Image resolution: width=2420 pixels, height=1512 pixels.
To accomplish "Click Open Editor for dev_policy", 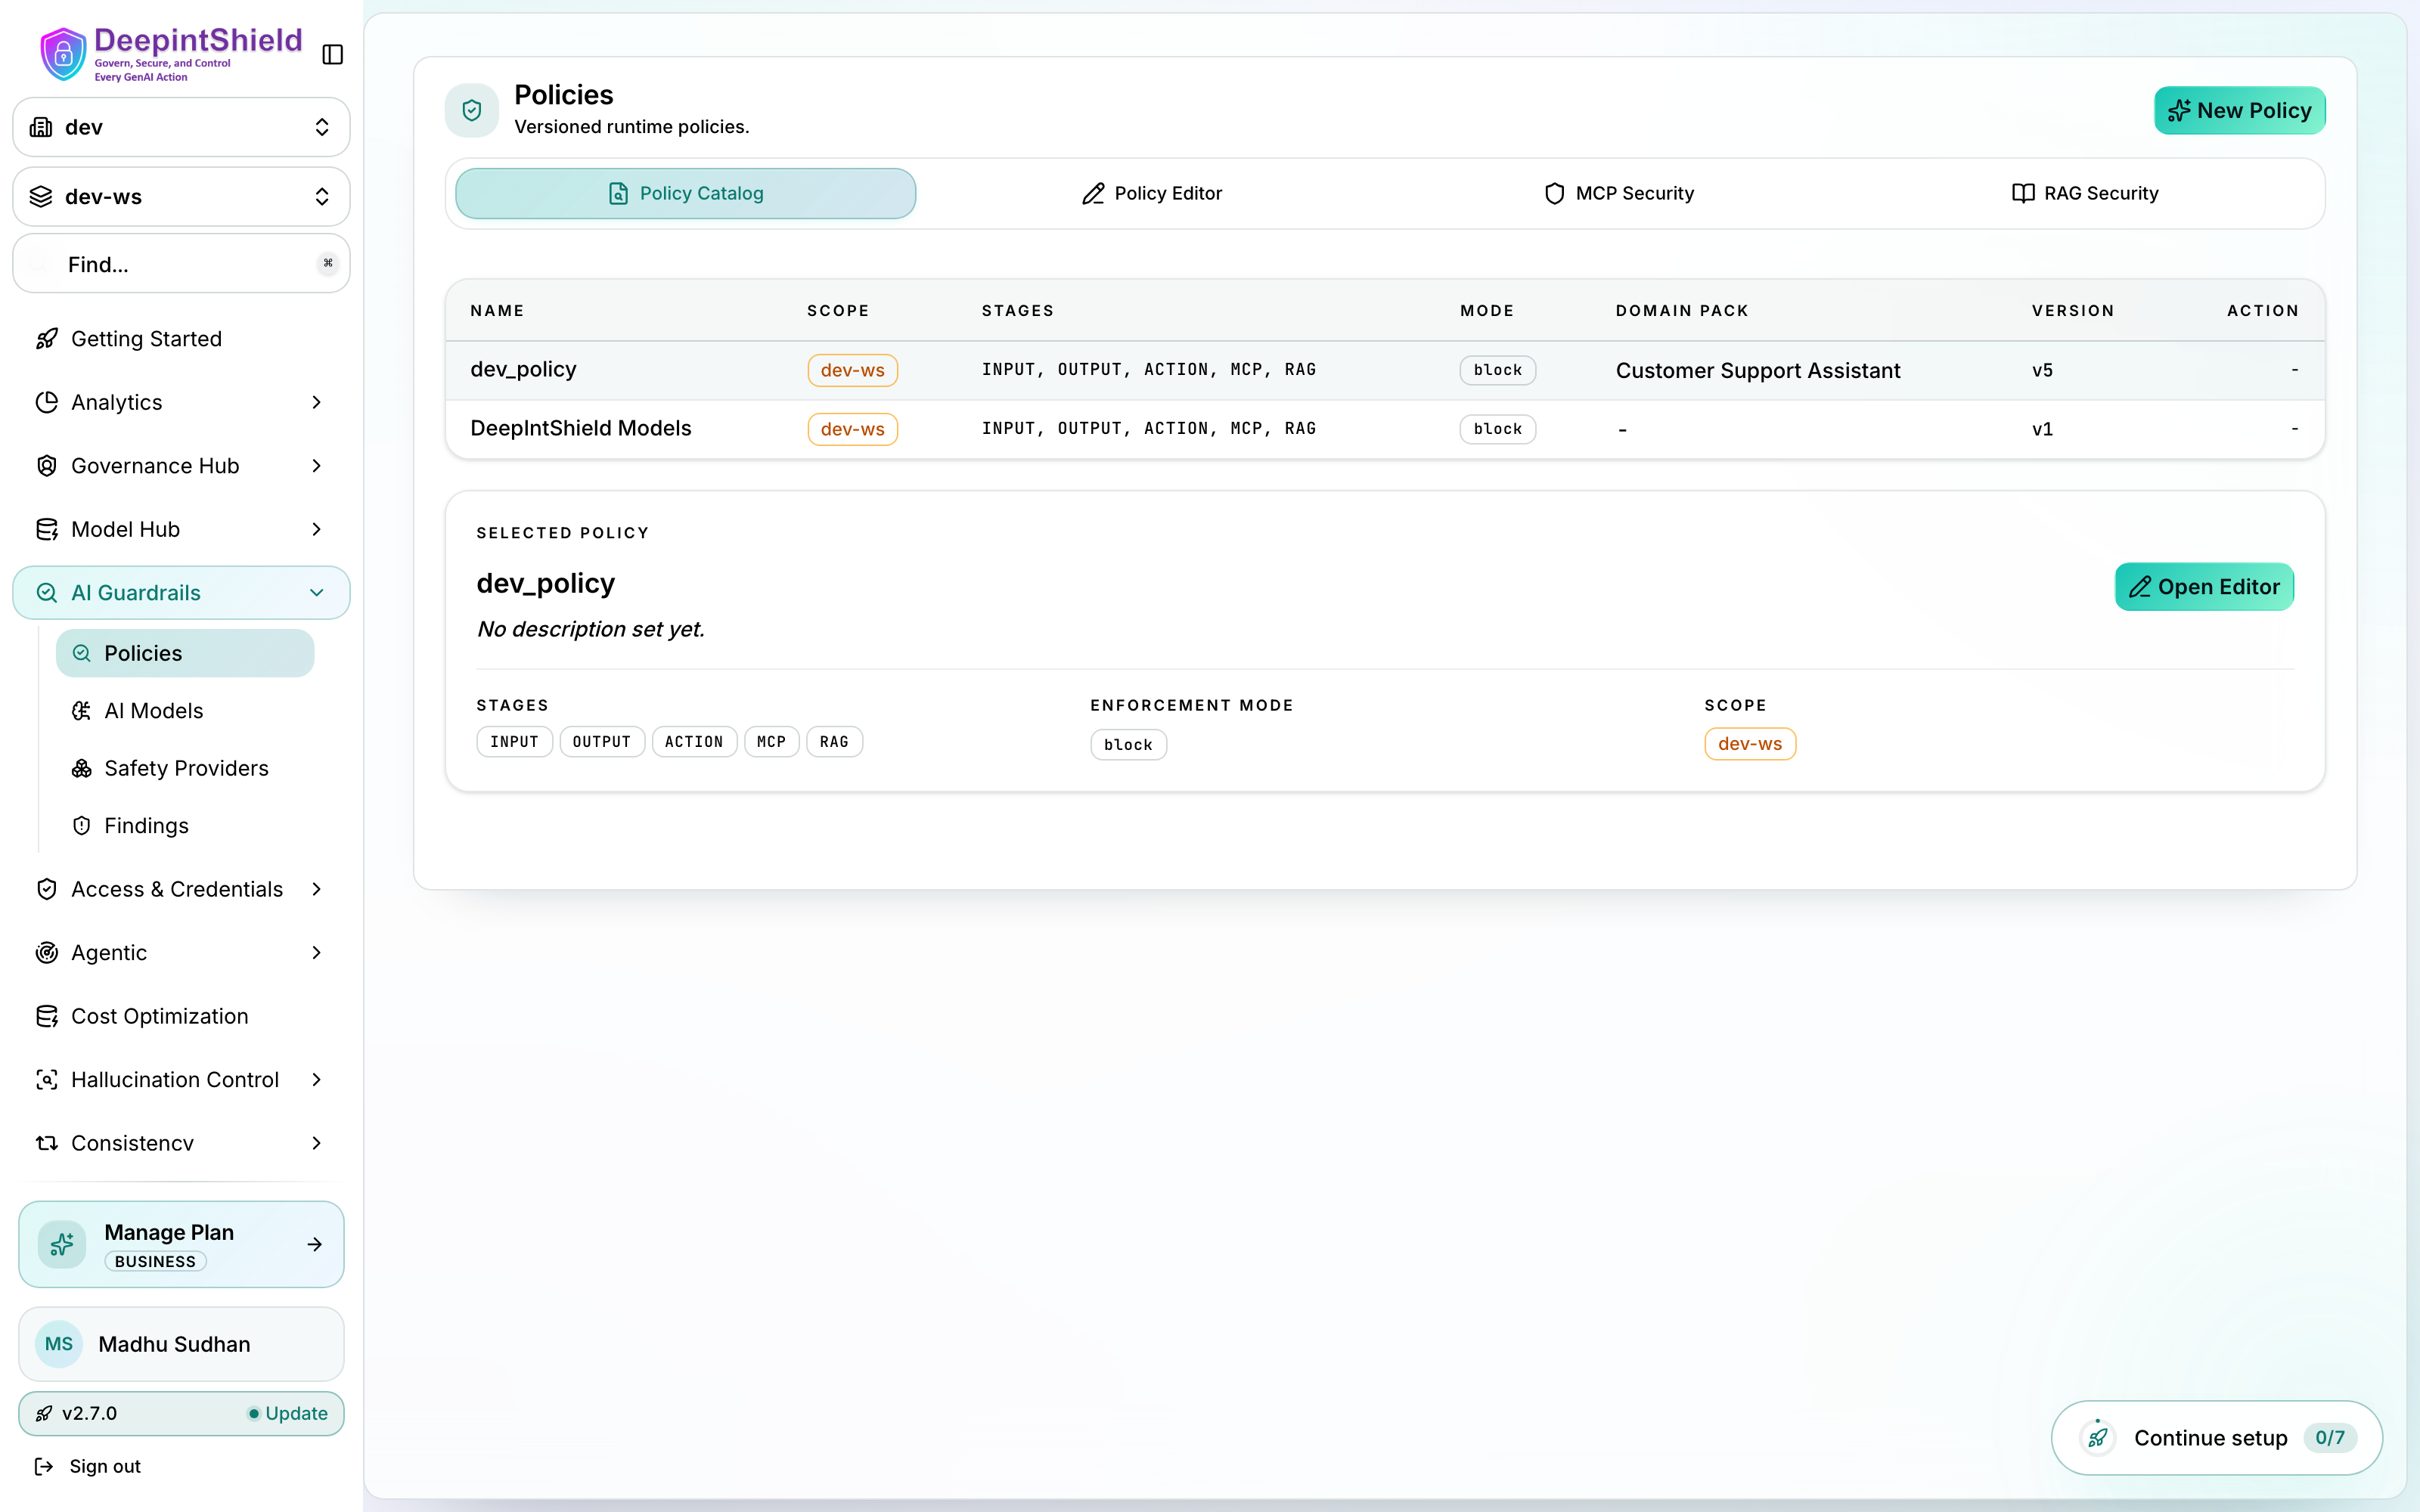I will coord(2204,586).
